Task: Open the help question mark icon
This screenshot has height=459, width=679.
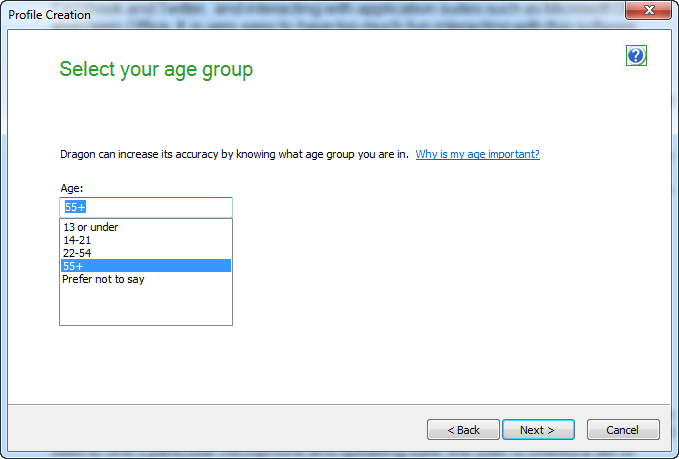Action: pos(636,55)
